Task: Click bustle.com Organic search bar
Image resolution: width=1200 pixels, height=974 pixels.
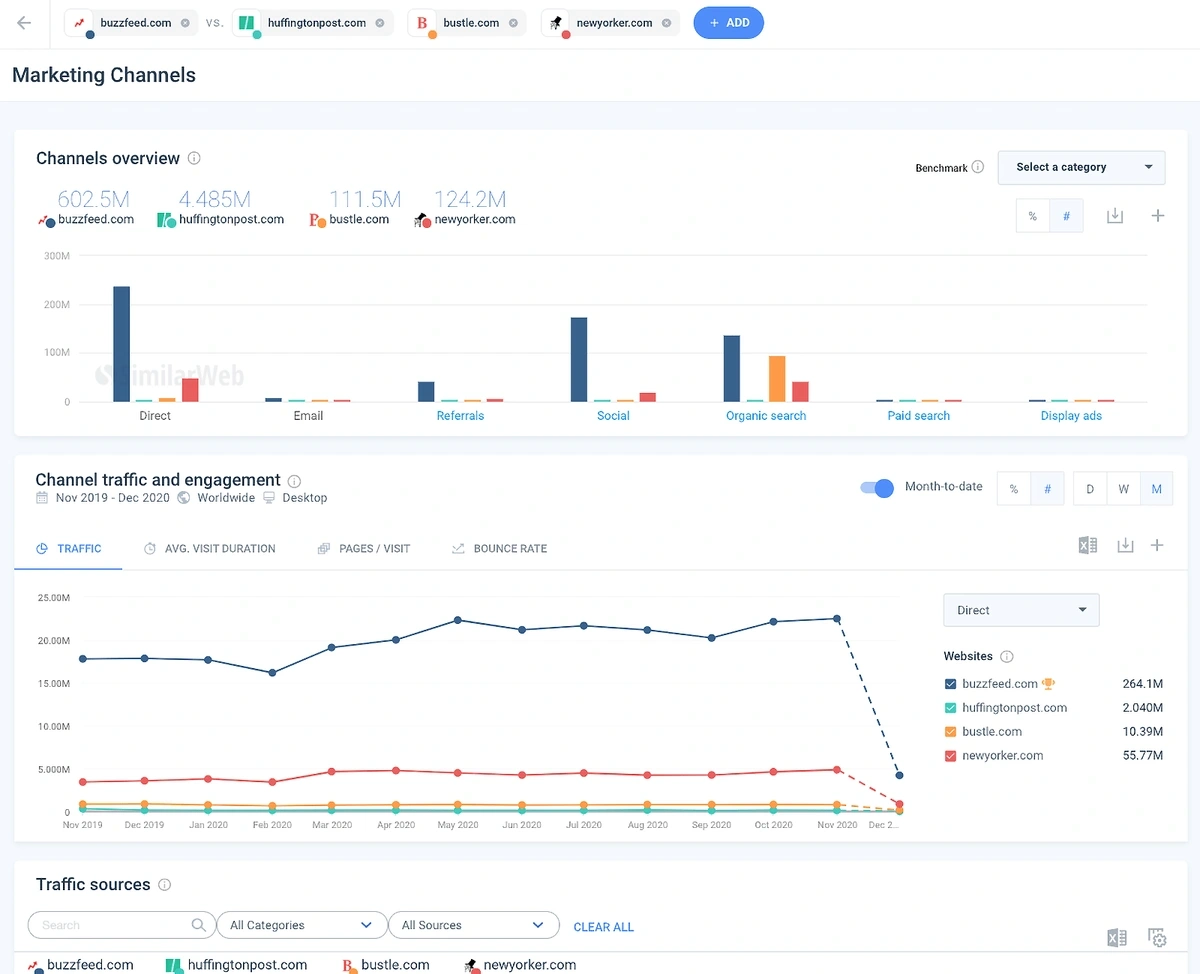Action: click(777, 379)
